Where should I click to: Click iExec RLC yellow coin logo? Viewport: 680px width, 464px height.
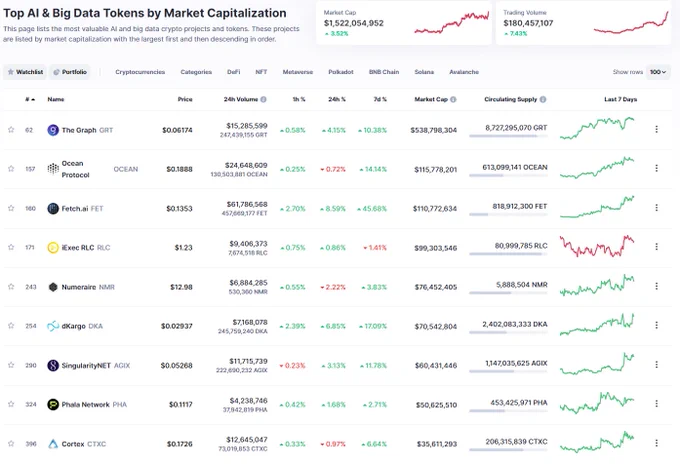click(x=53, y=248)
